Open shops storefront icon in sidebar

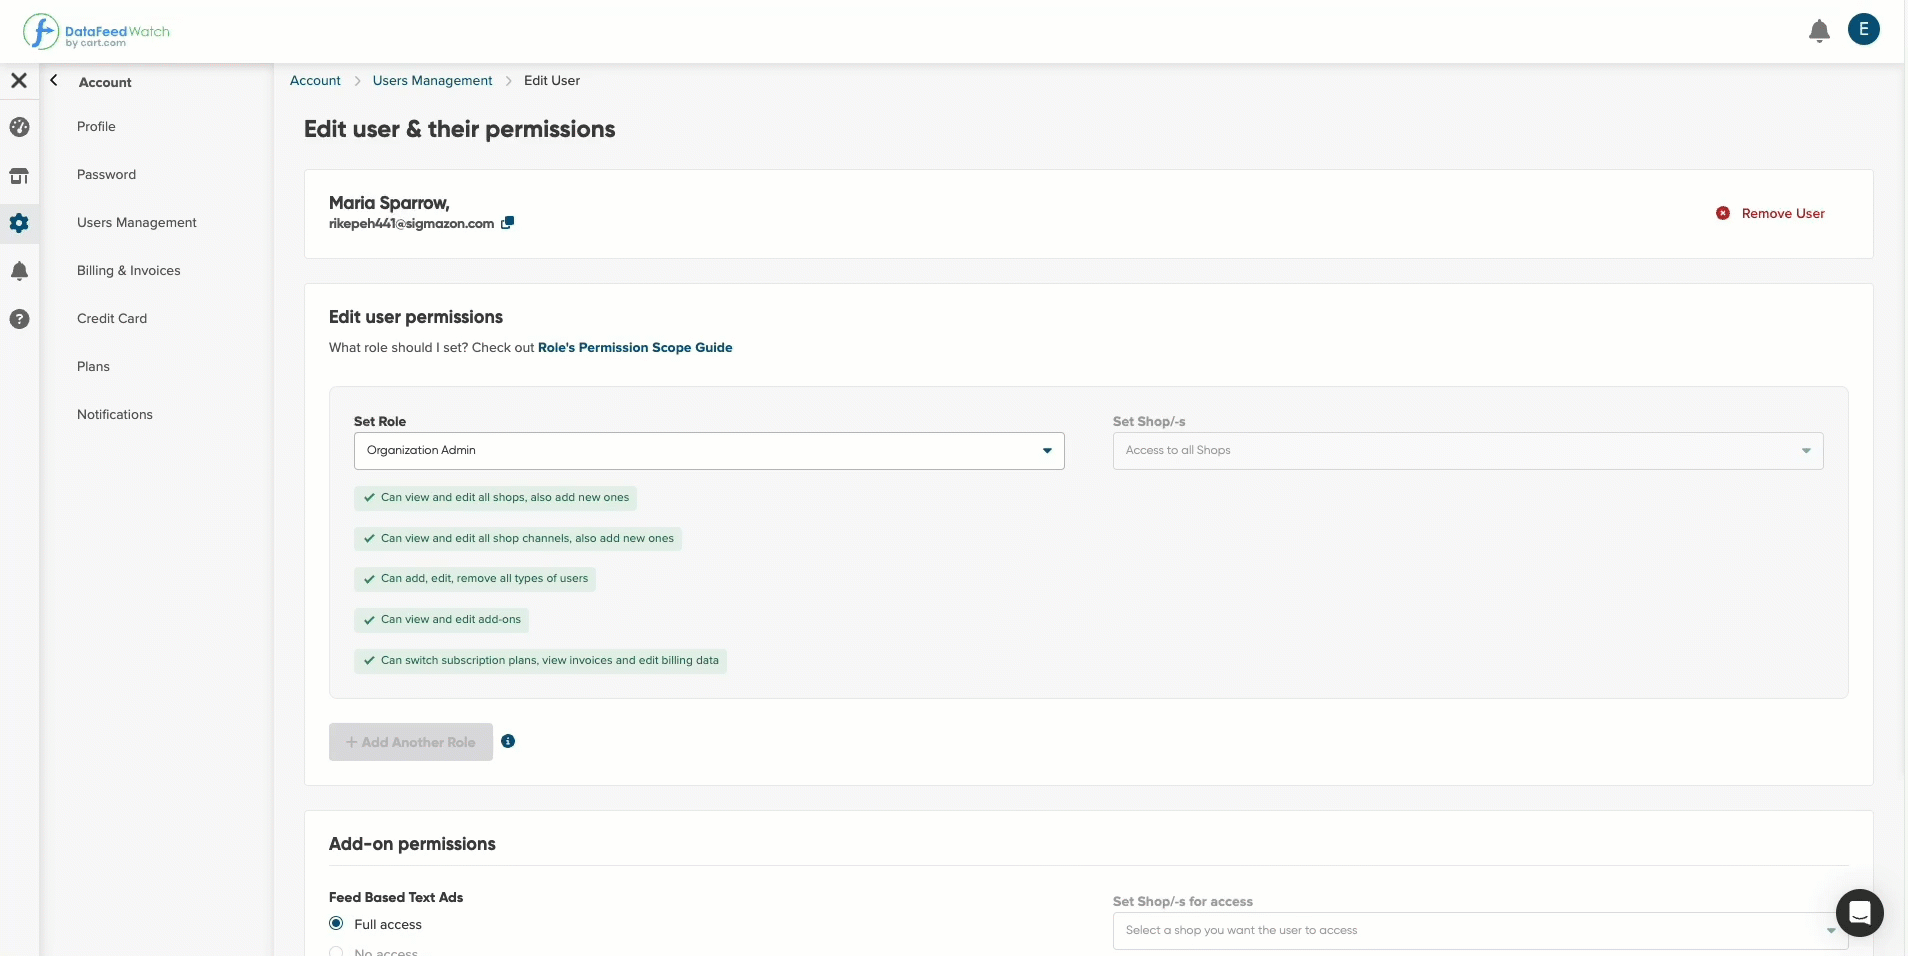(19, 176)
